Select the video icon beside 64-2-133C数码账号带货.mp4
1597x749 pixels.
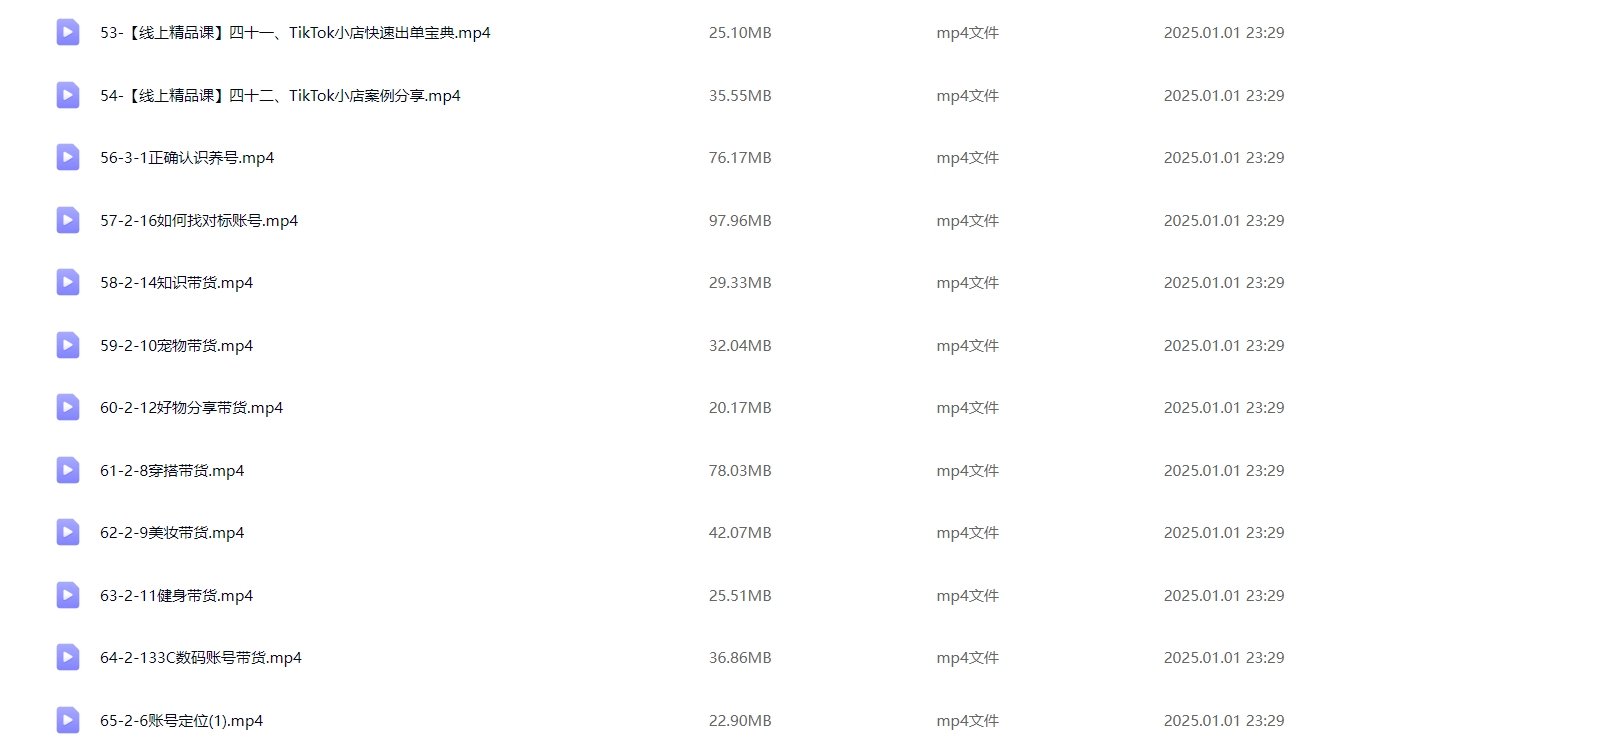click(68, 658)
